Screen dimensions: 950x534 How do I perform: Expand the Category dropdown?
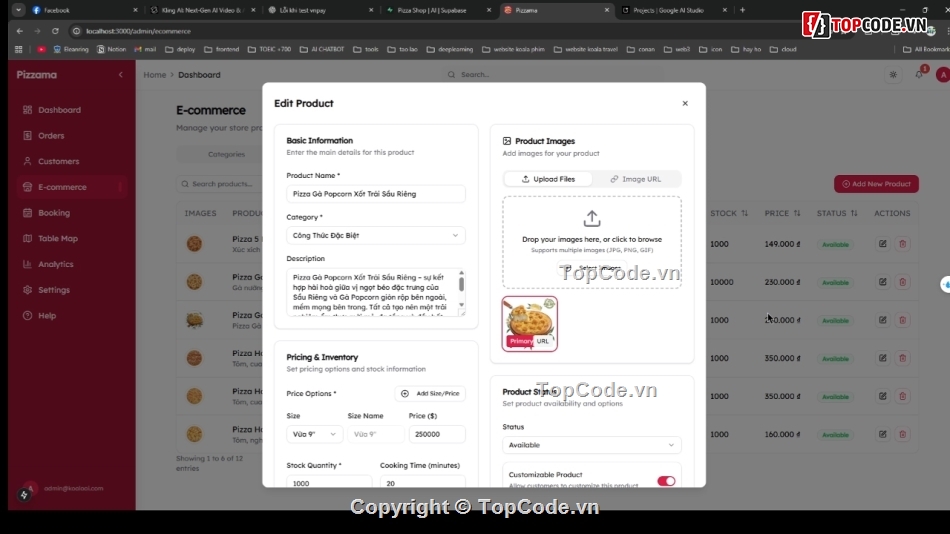375,236
